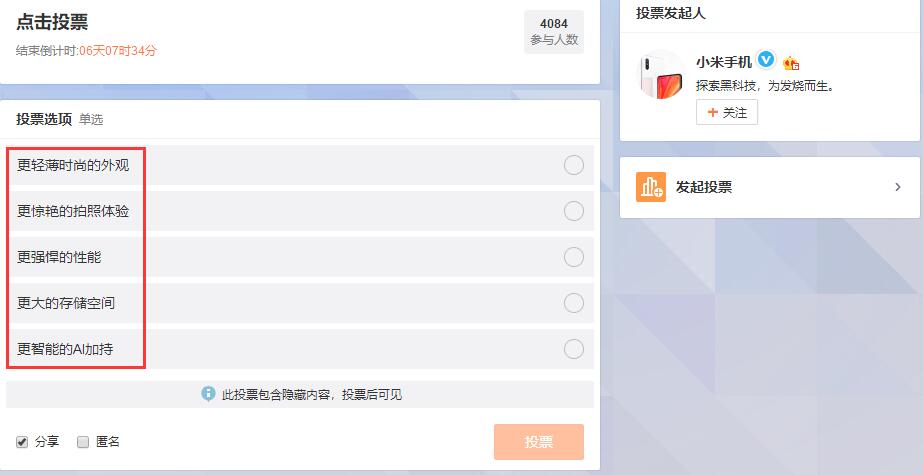
Task: Select radio button for 更轻薄时尚的外观
Action: [x=573, y=165]
